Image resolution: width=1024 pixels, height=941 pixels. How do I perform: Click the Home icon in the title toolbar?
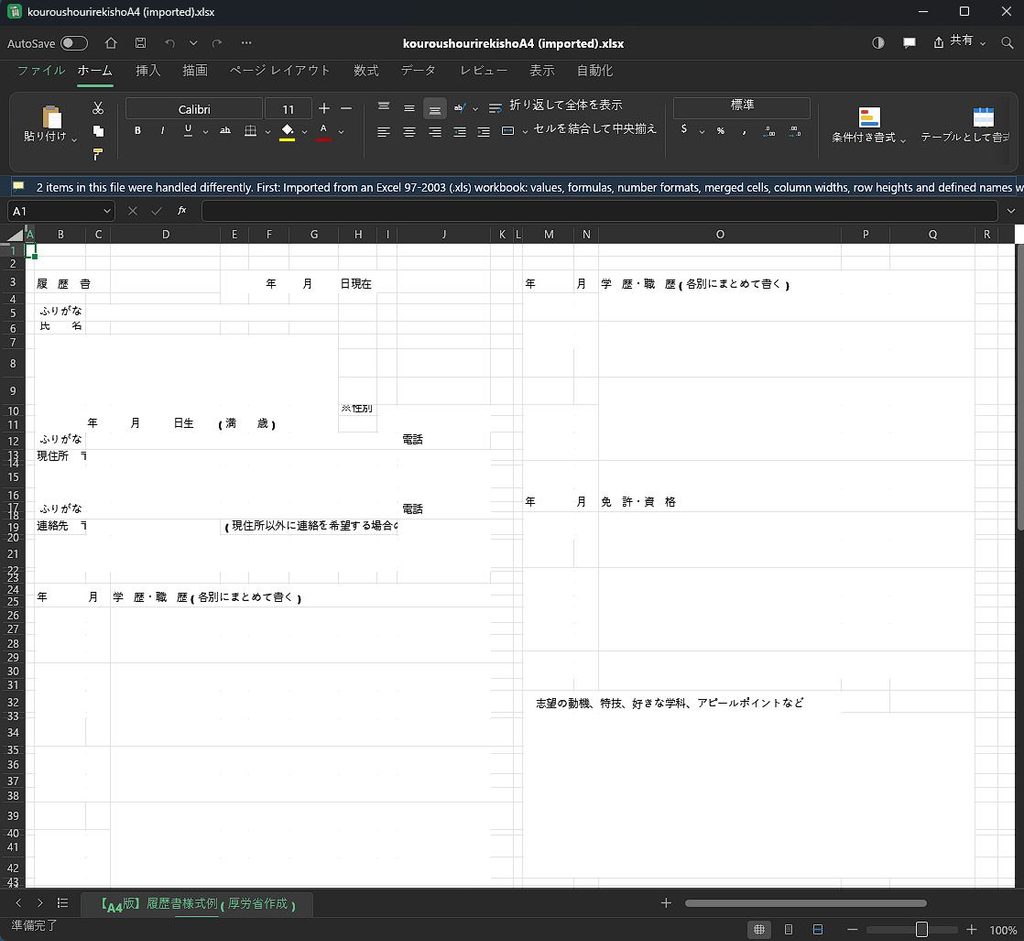point(111,43)
